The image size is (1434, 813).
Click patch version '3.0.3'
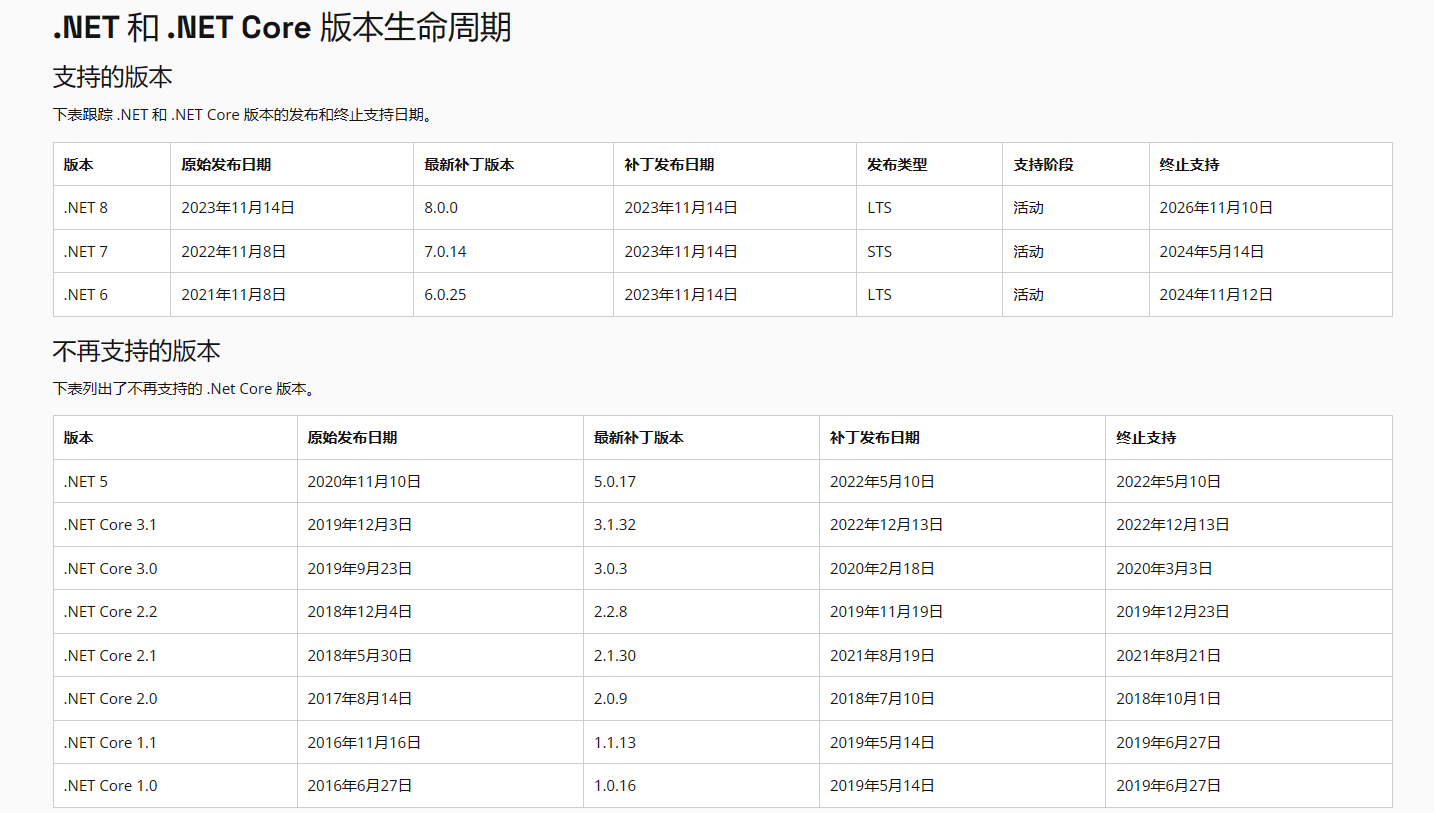611,568
